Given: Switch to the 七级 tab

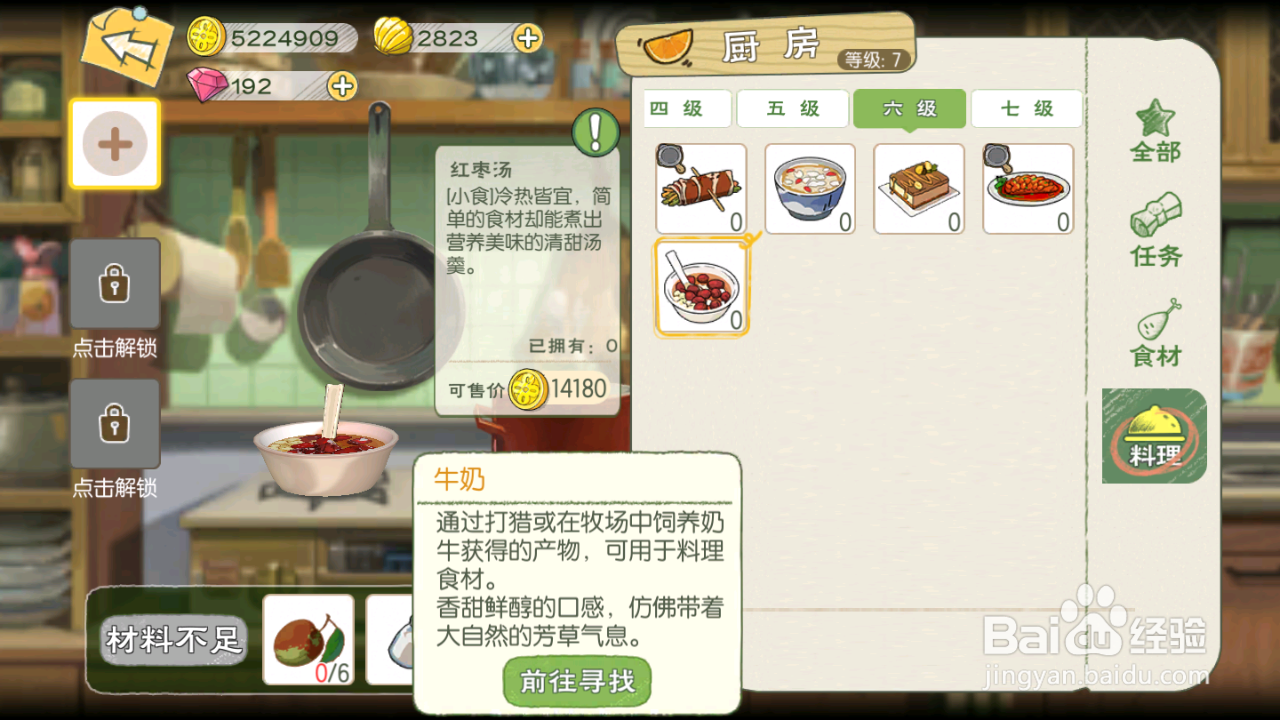Looking at the screenshot, I should pos(1026,109).
